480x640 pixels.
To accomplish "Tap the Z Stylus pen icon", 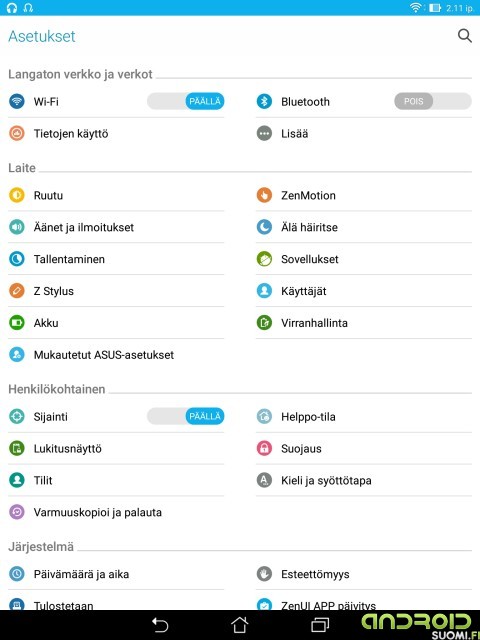I will 17,291.
